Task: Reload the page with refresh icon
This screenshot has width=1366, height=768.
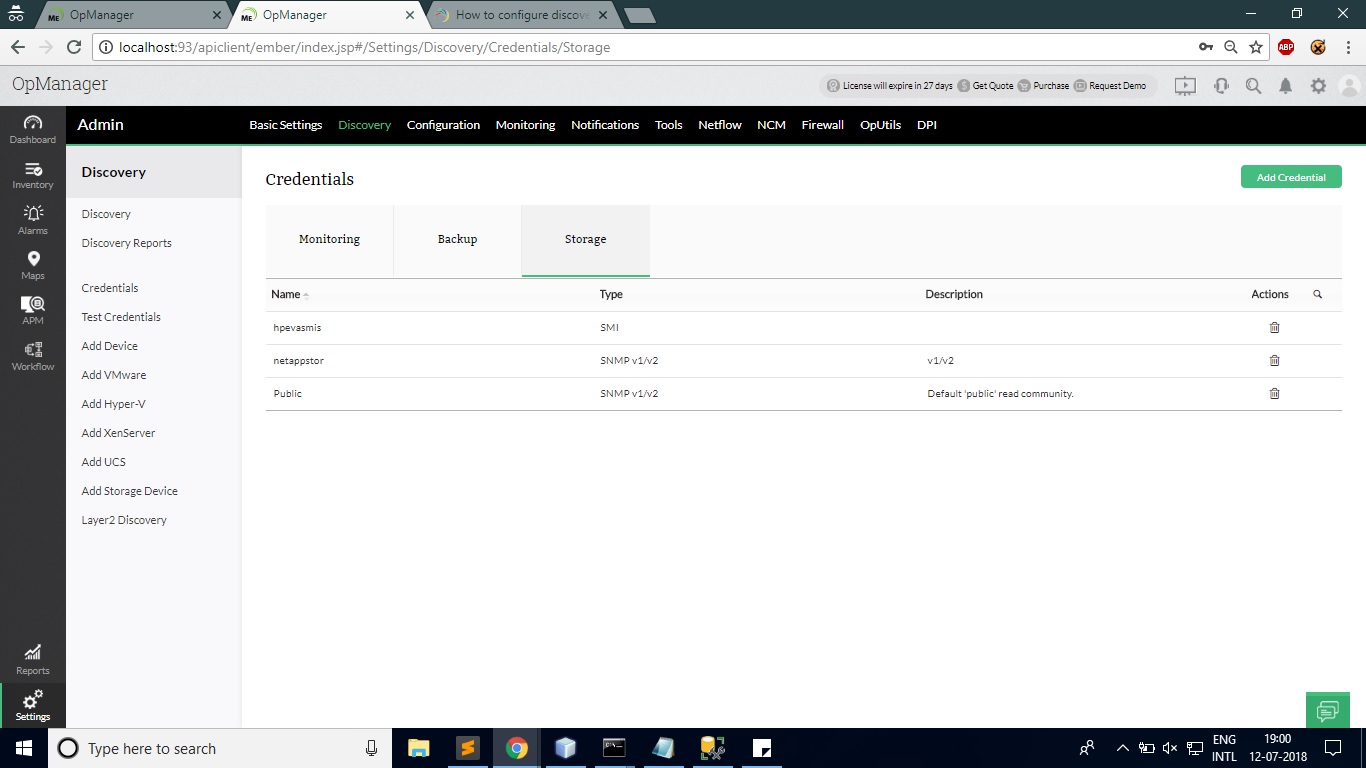Action: [73, 47]
